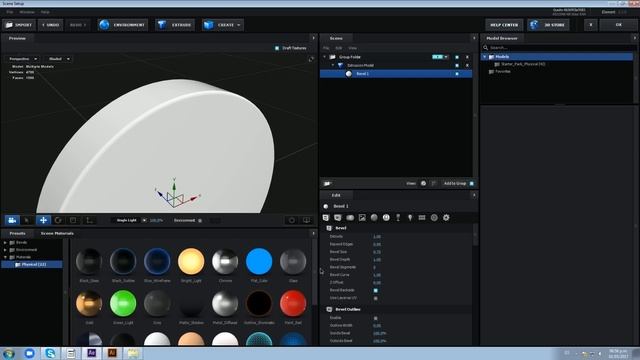Switch to the Presets tab
This screenshot has width=640, height=360.
(x=18, y=233)
